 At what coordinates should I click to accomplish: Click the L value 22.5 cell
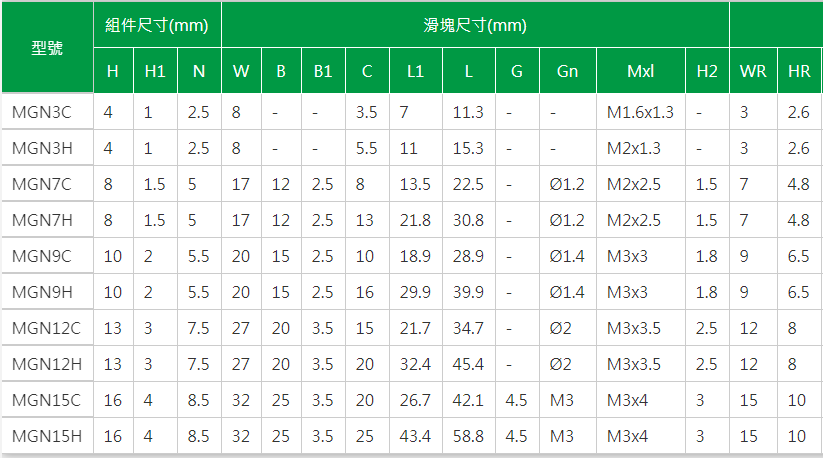click(469, 184)
